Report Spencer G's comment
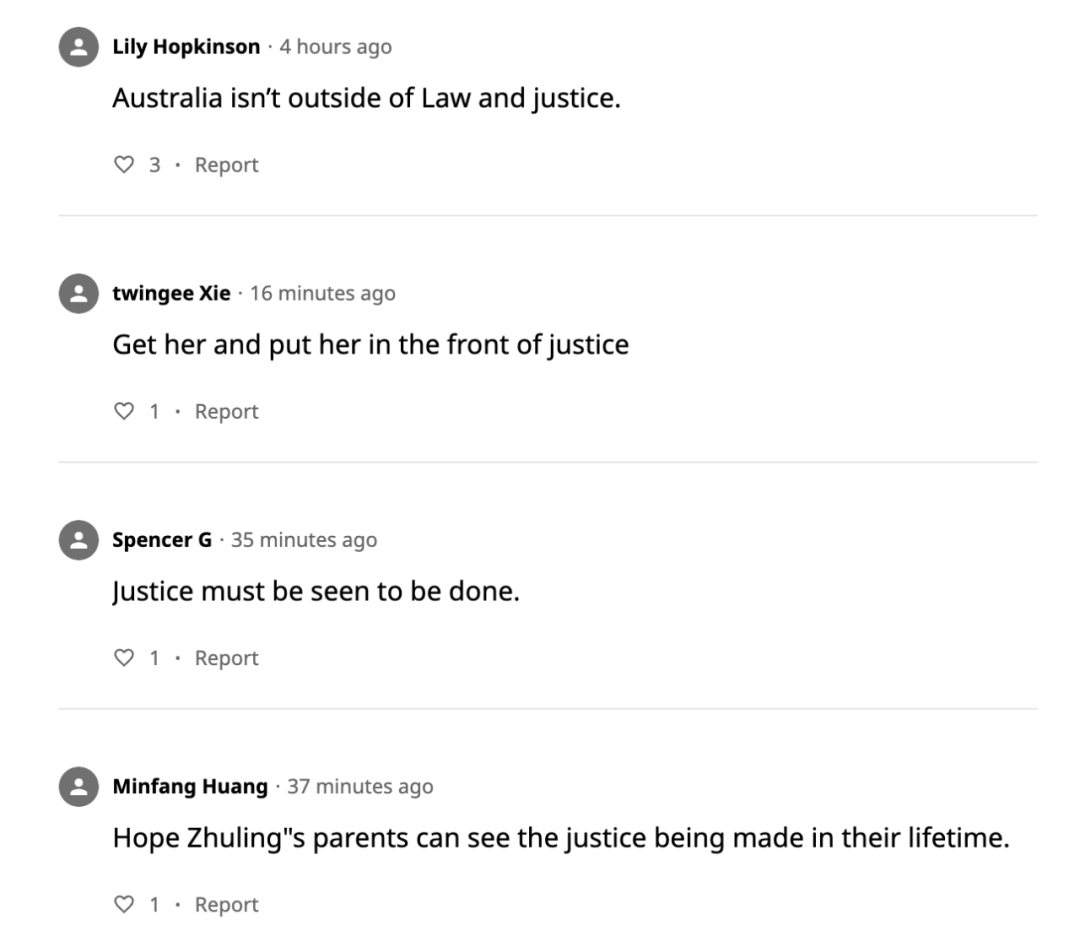Viewport: 1080px width, 947px height. pyautogui.click(x=226, y=659)
